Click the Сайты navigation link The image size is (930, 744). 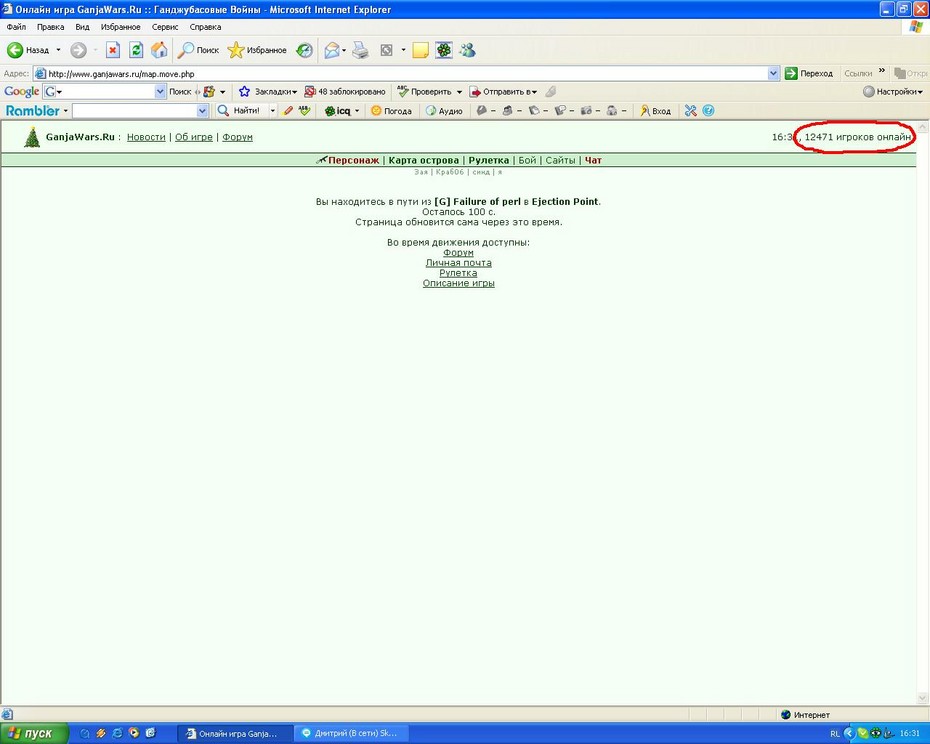pyautogui.click(x=560, y=160)
